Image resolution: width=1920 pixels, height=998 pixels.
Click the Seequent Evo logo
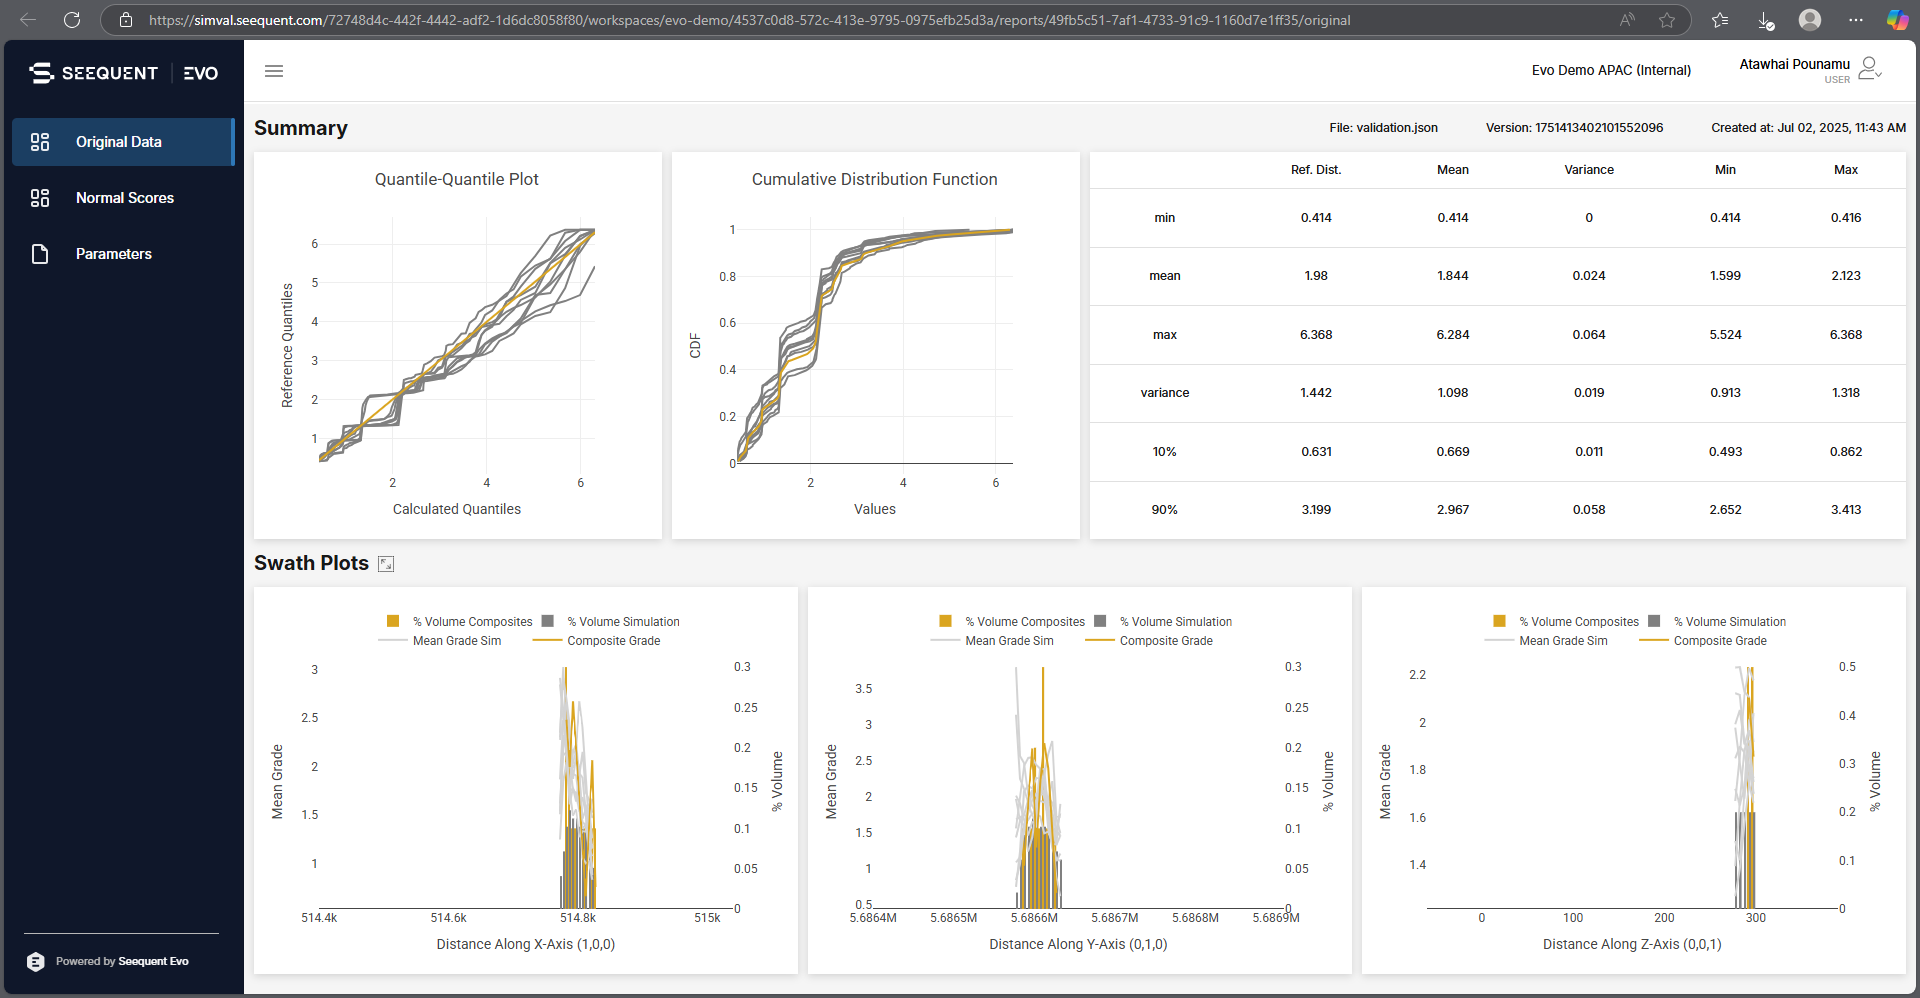pos(123,73)
